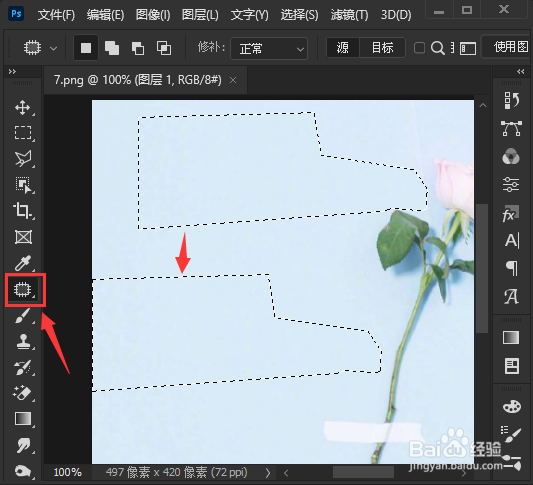This screenshot has width=533, height=485.
Task: Open the Color palette panel icon
Action: 512,406
